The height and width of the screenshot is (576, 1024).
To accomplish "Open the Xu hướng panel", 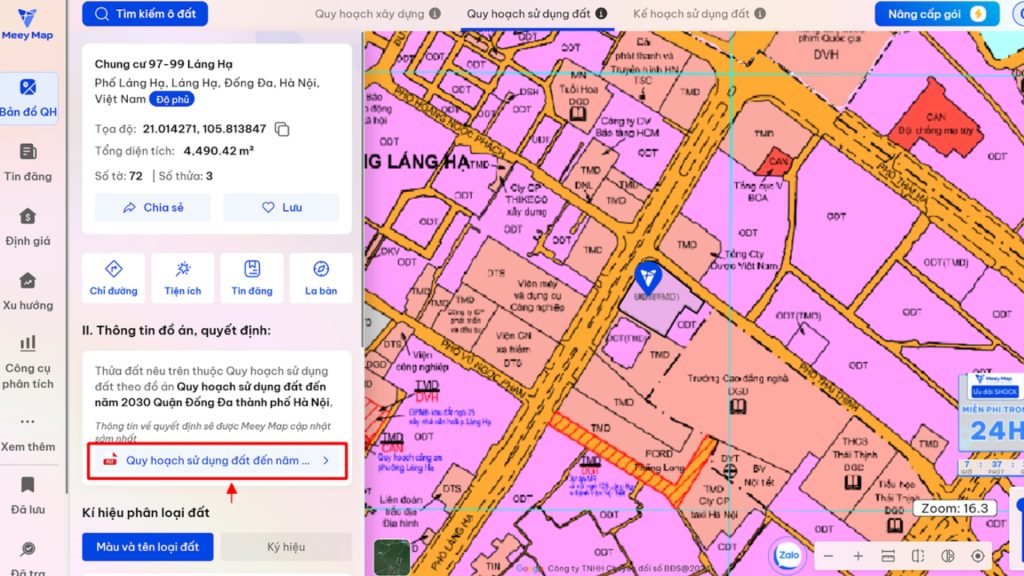I will coord(30,290).
